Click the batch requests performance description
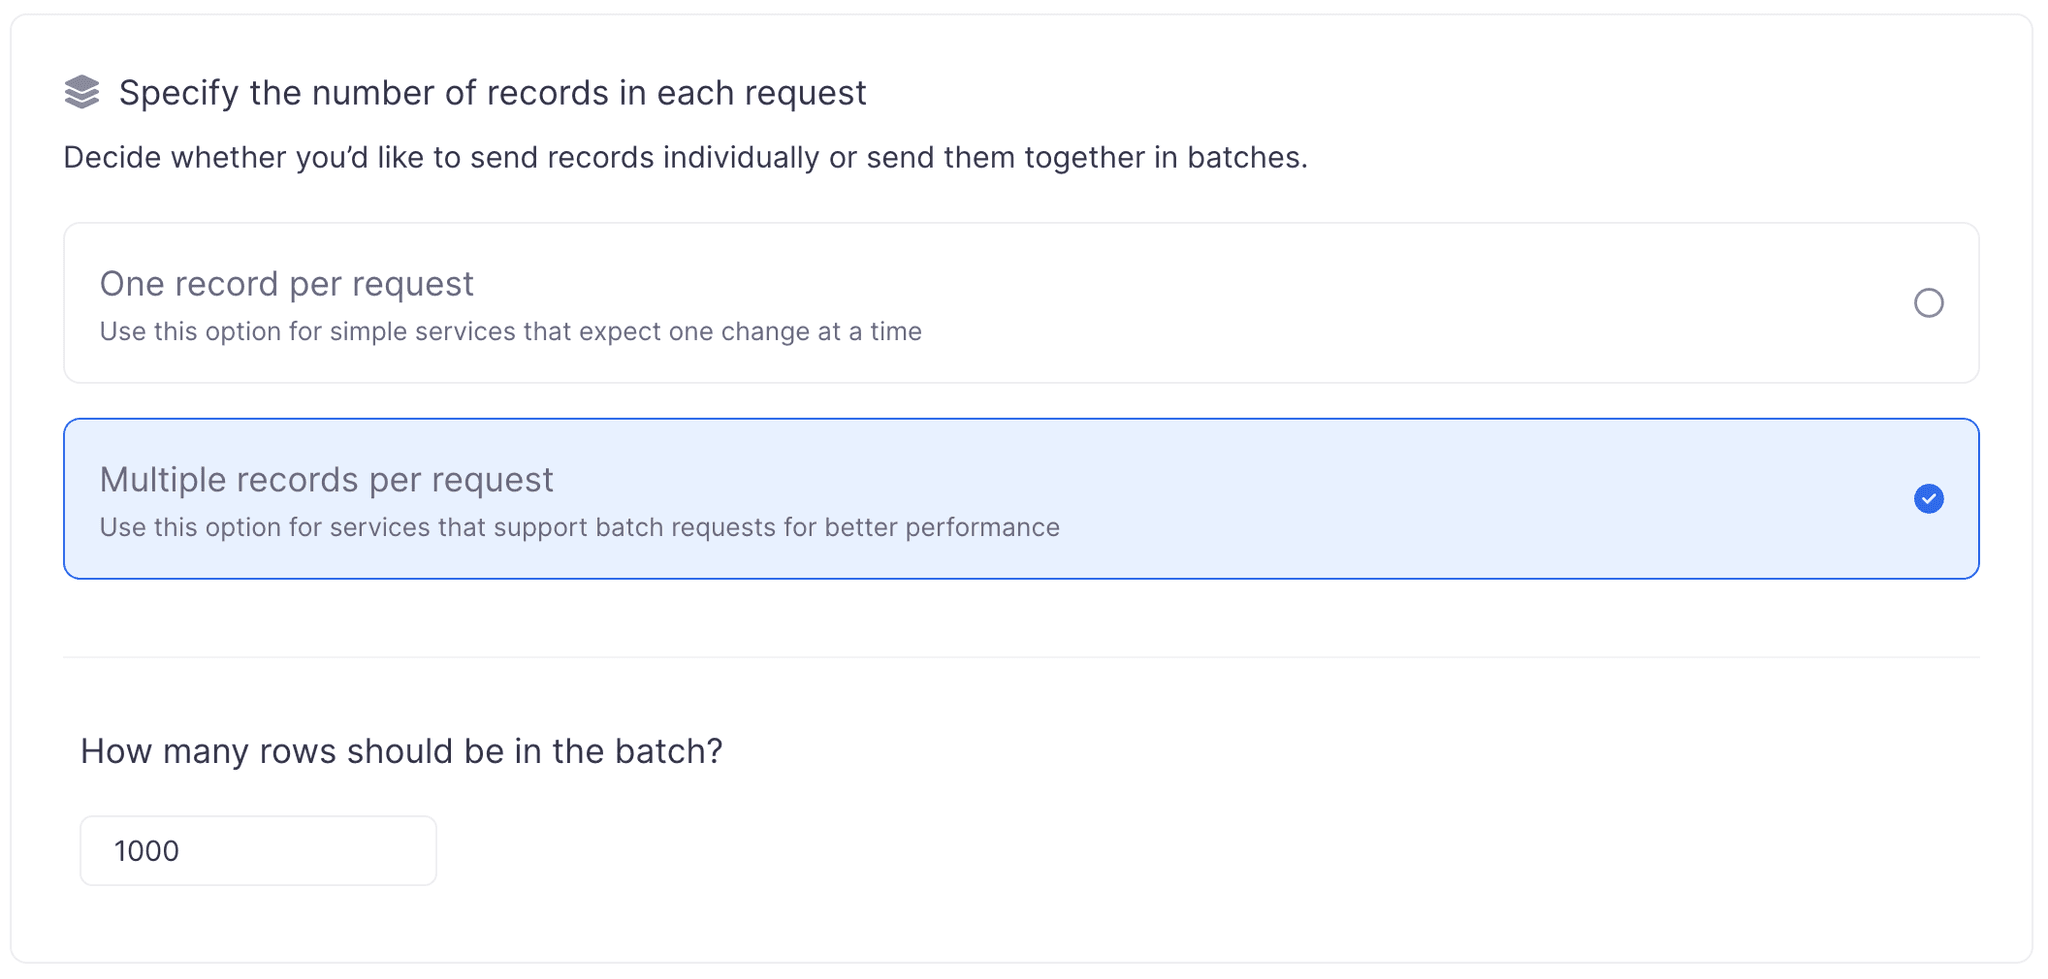 [579, 528]
